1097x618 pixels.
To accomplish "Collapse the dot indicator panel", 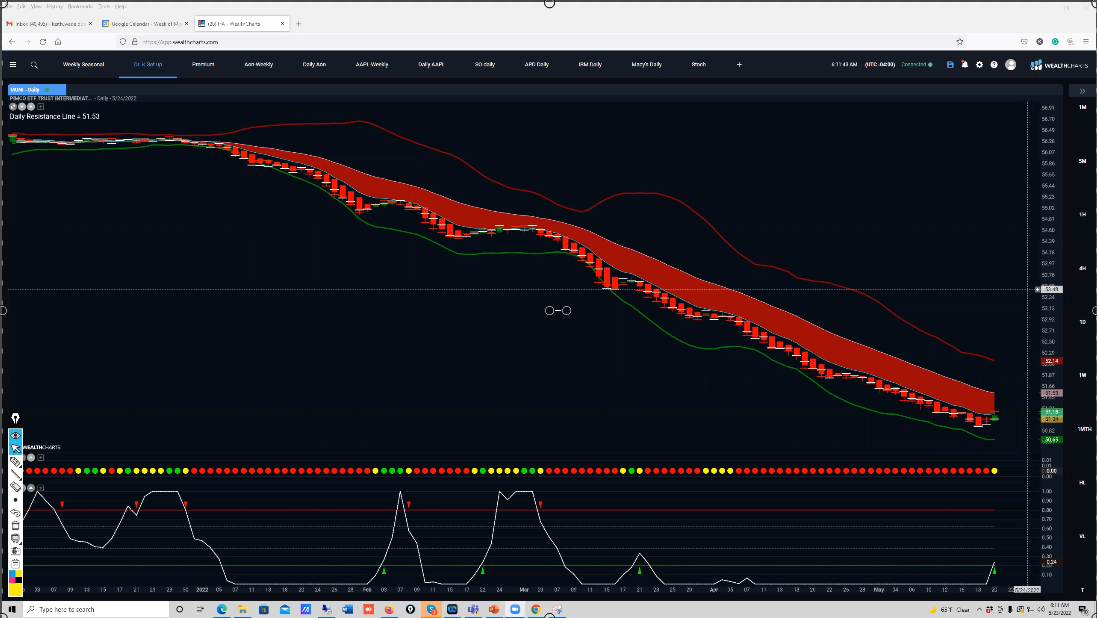I will pos(31,458).
